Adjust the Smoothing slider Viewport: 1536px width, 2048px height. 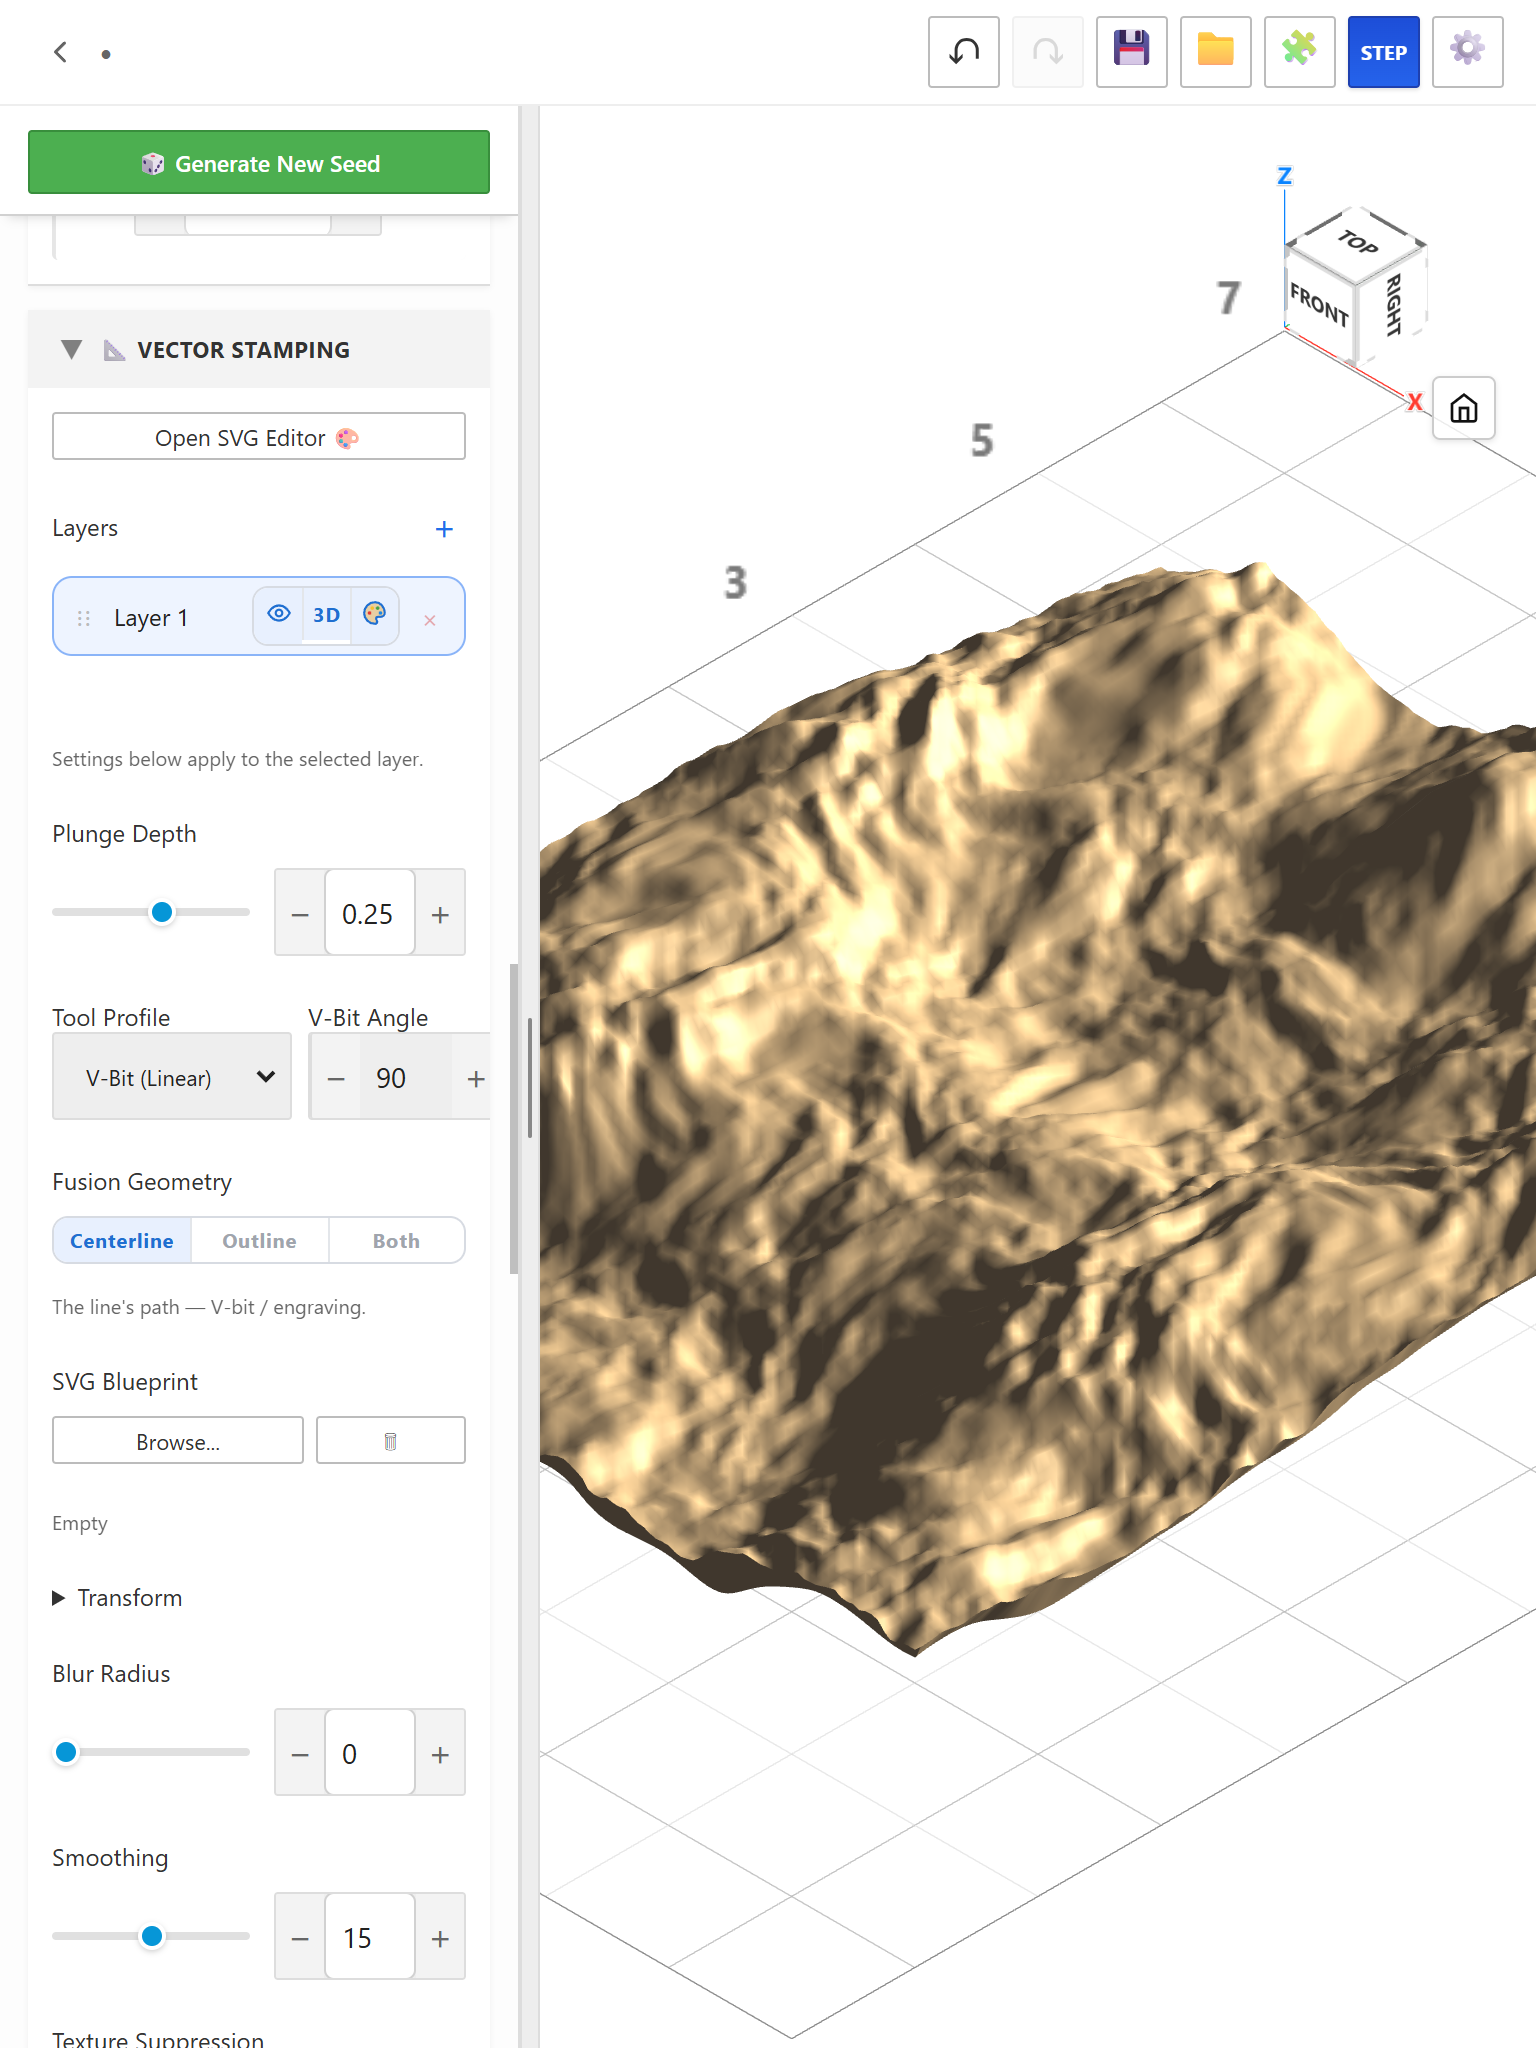151,1936
